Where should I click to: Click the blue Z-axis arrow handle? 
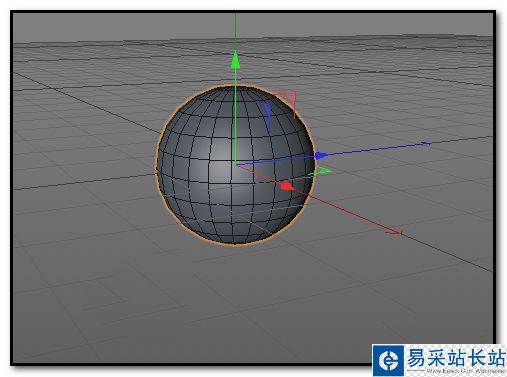click(321, 156)
